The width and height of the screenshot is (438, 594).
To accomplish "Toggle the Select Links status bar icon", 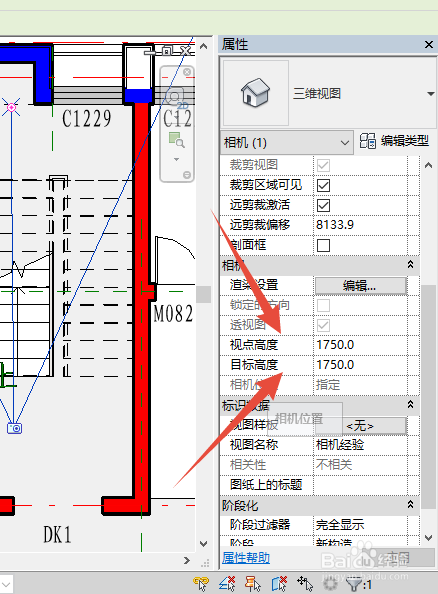I will [x=201, y=584].
